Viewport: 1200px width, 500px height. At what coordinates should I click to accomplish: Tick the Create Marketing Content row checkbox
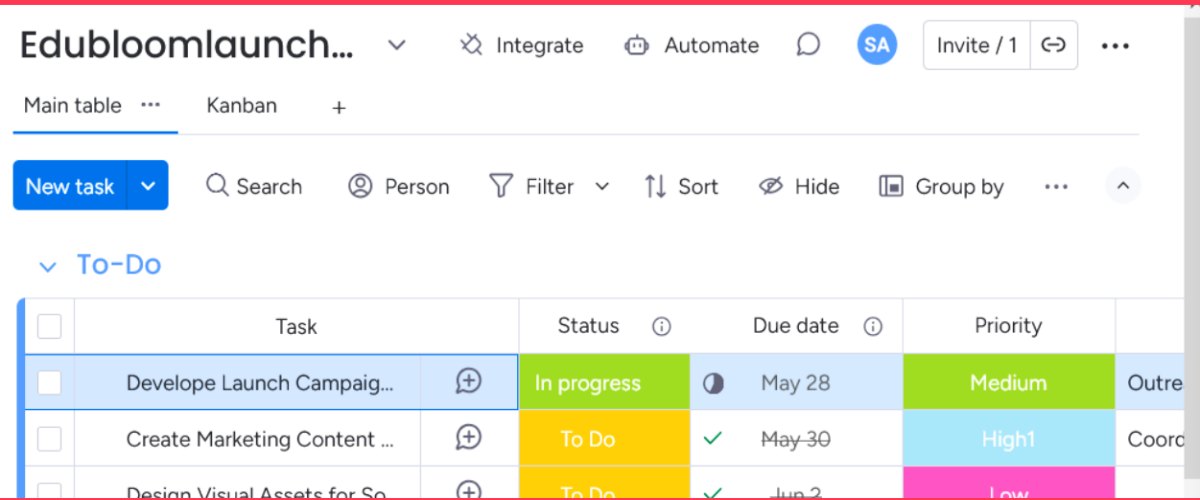[49, 438]
